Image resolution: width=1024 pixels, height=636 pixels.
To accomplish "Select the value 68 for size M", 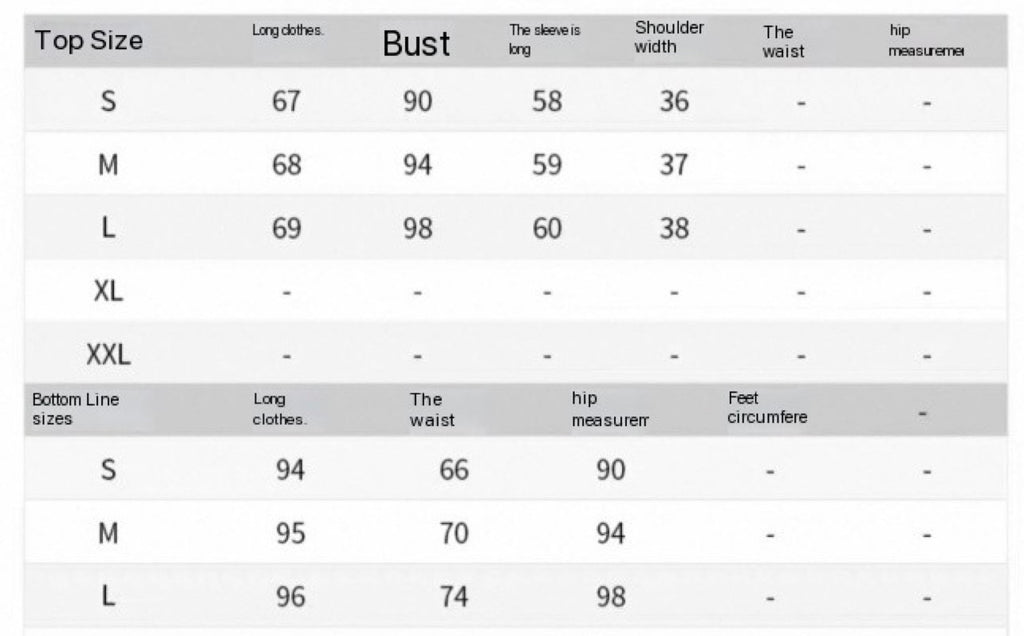I will pyautogui.click(x=286, y=165).
